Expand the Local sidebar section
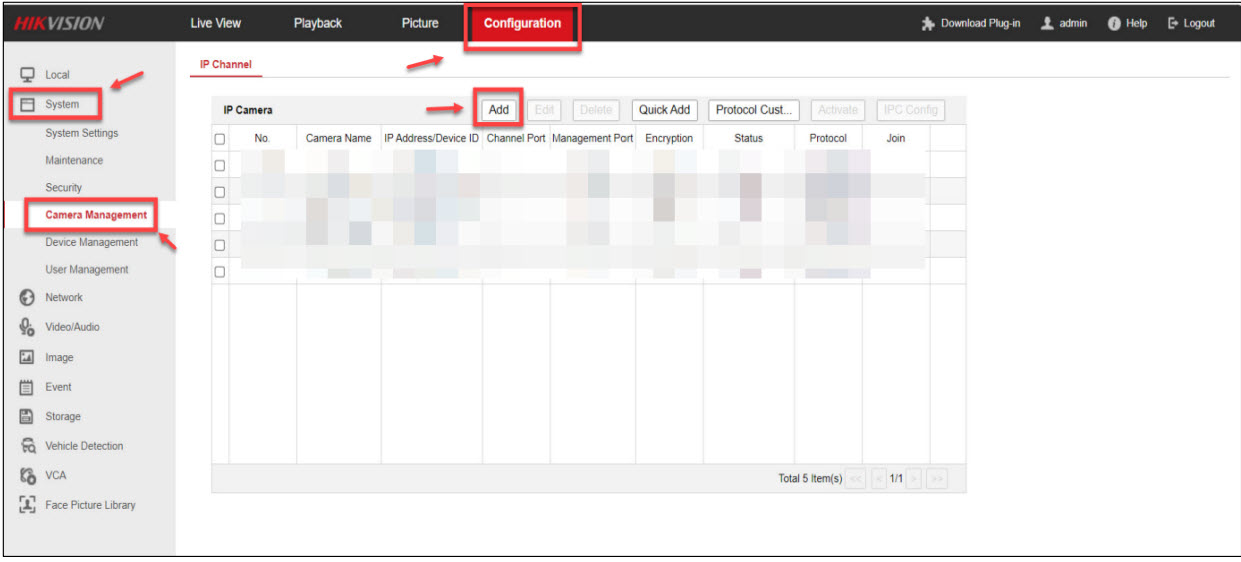 pyautogui.click(x=57, y=75)
